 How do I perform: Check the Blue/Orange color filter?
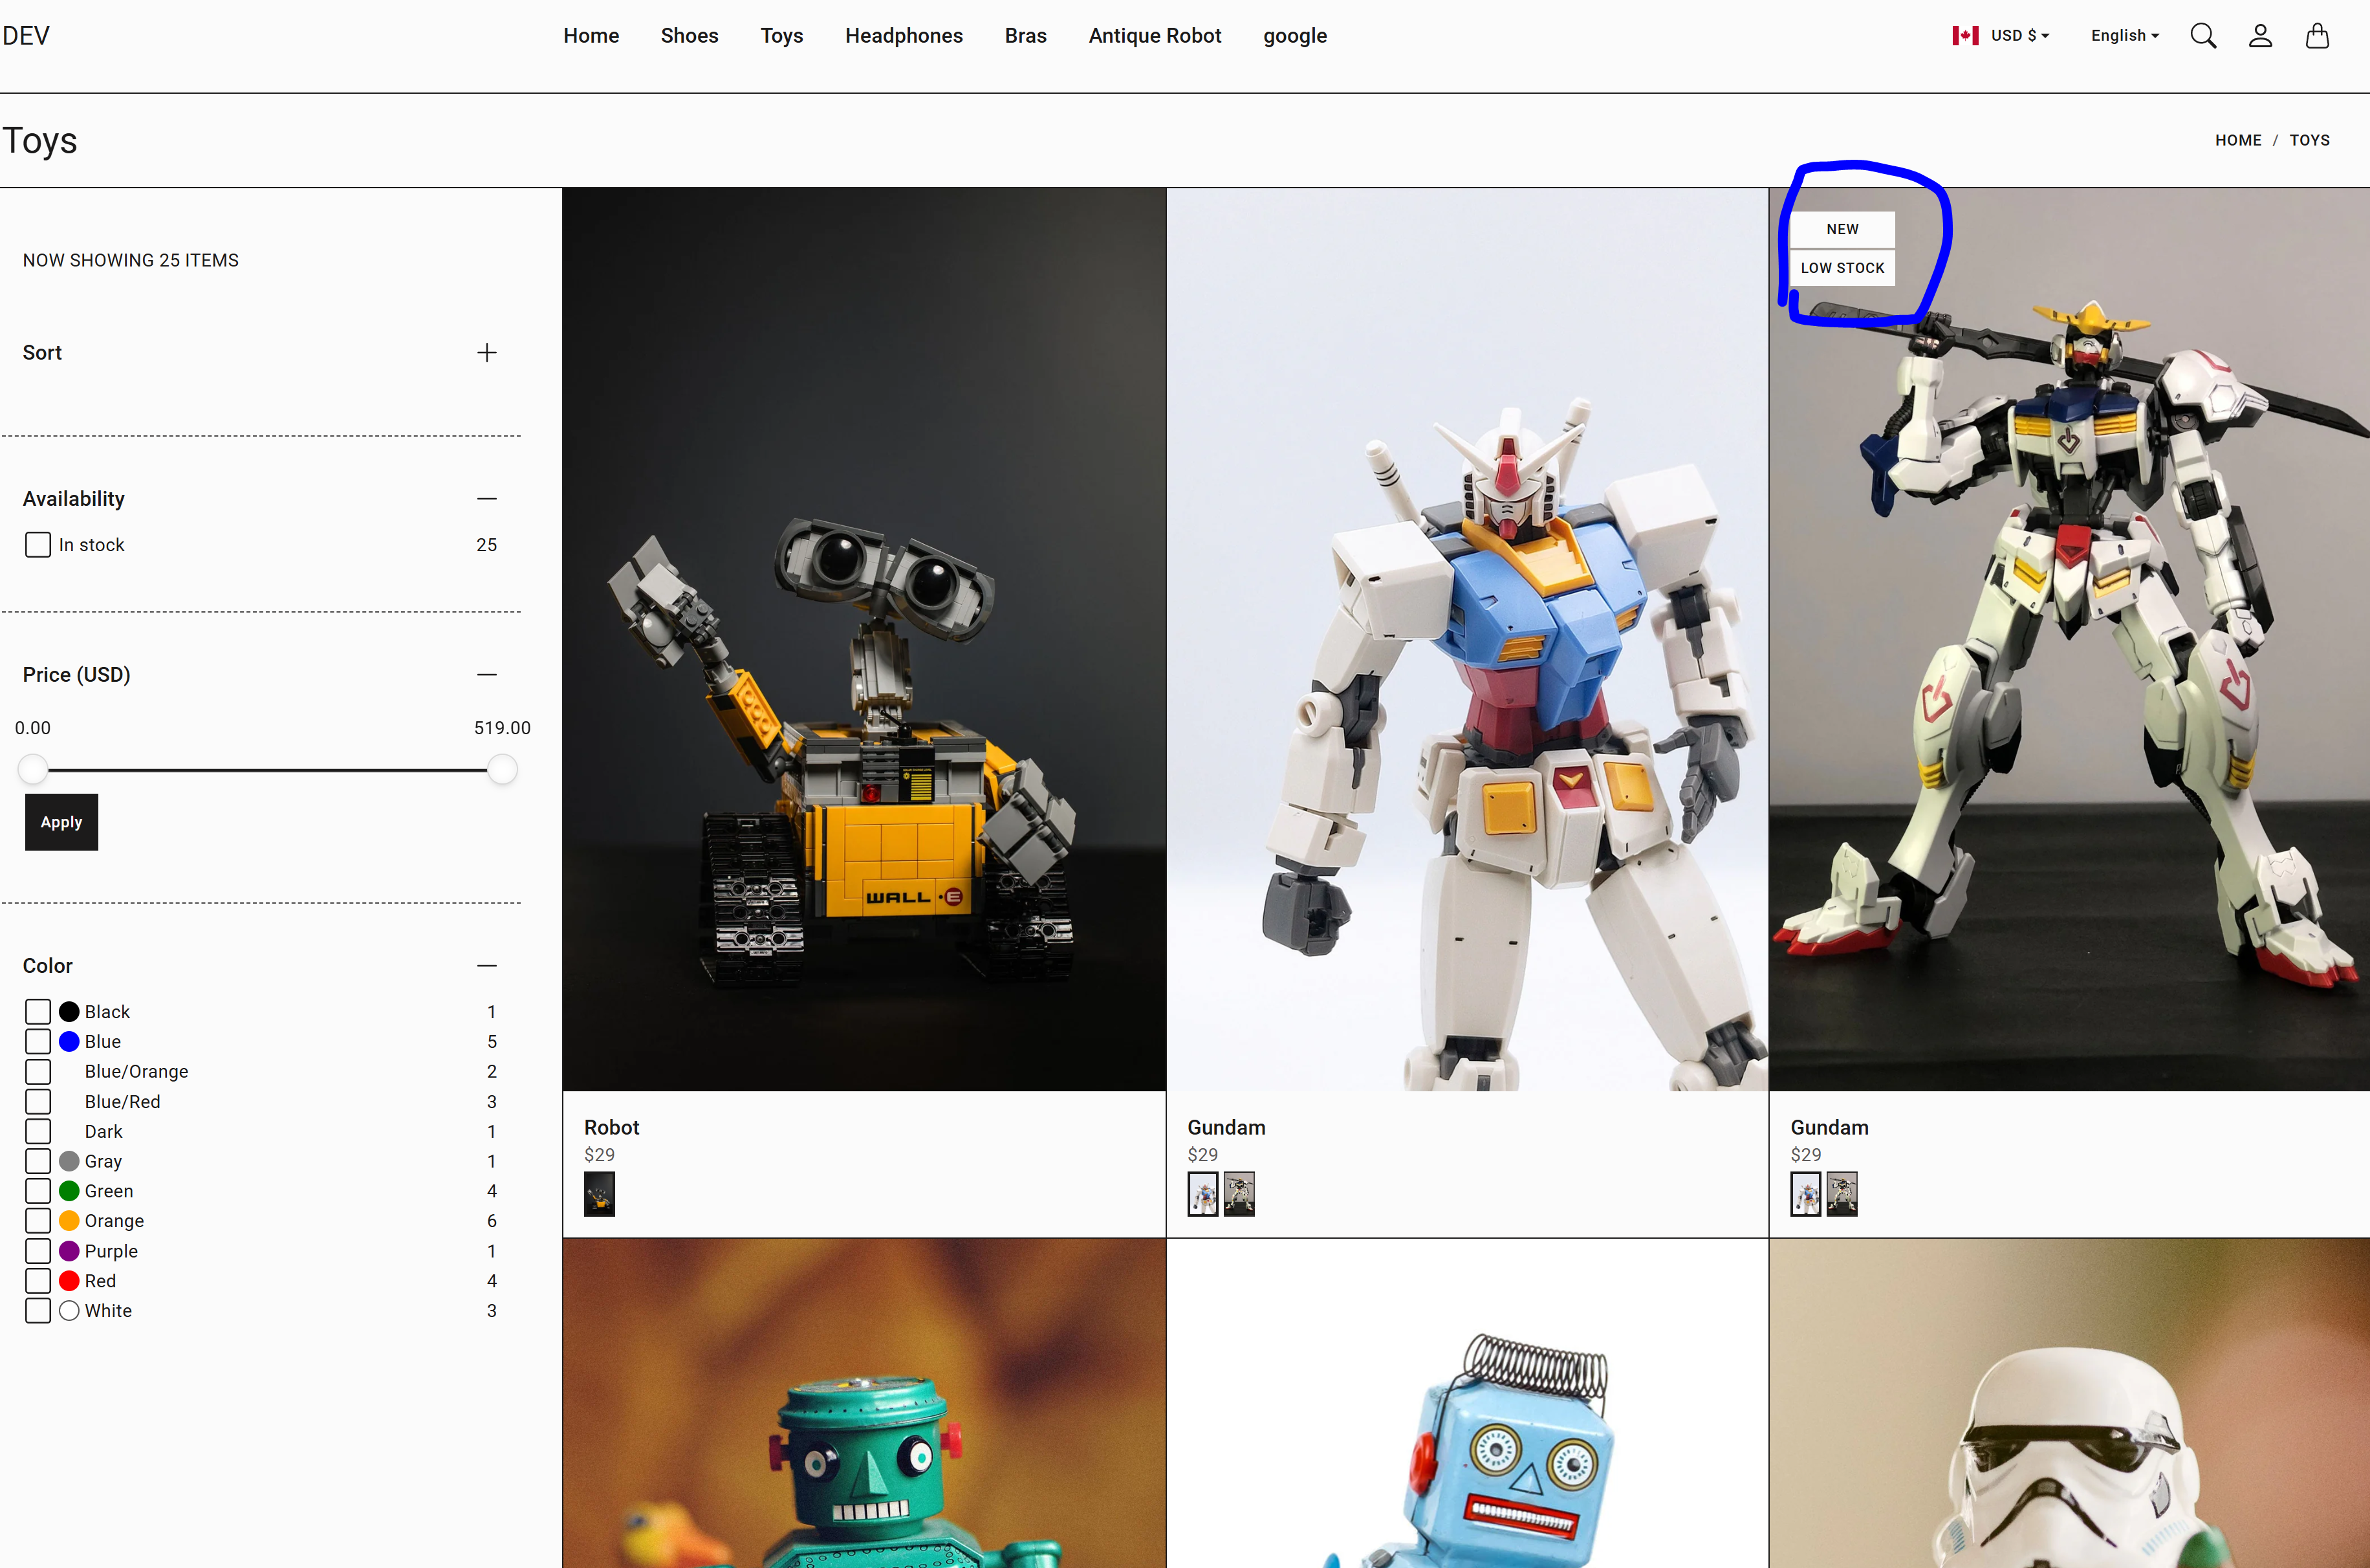click(x=38, y=1072)
